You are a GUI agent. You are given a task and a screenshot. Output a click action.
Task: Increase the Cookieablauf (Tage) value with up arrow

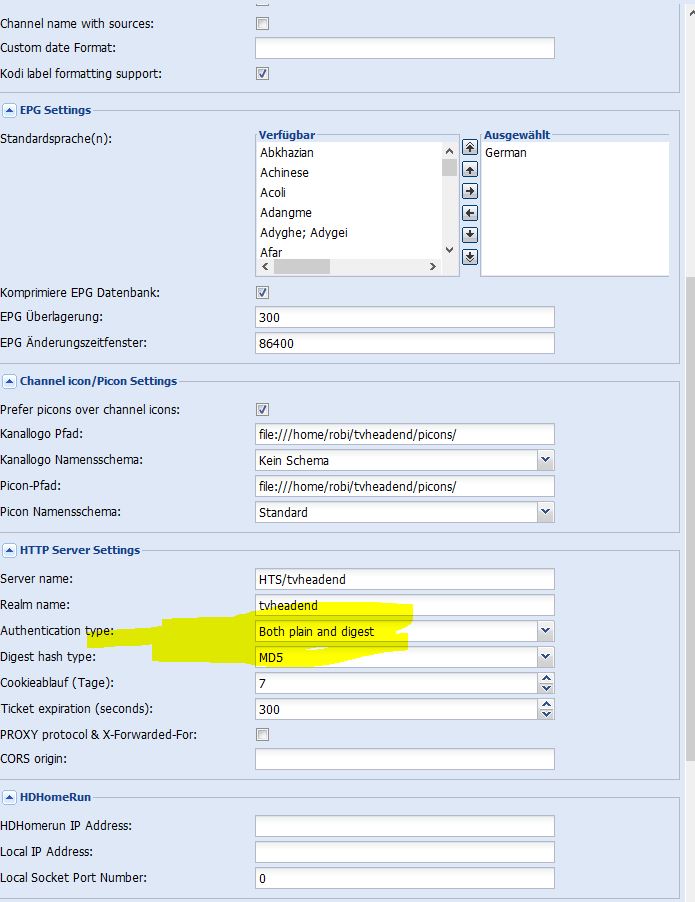click(x=546, y=678)
